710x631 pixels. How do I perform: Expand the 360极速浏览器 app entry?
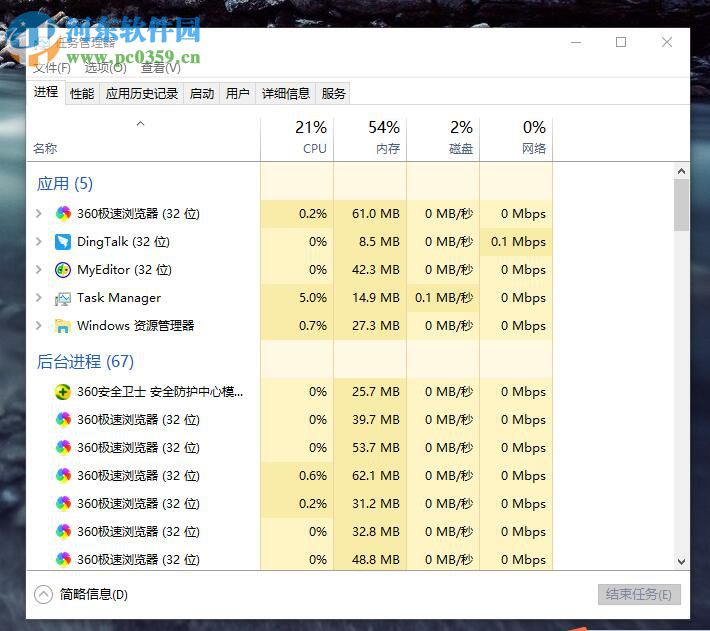pyautogui.click(x=39, y=213)
